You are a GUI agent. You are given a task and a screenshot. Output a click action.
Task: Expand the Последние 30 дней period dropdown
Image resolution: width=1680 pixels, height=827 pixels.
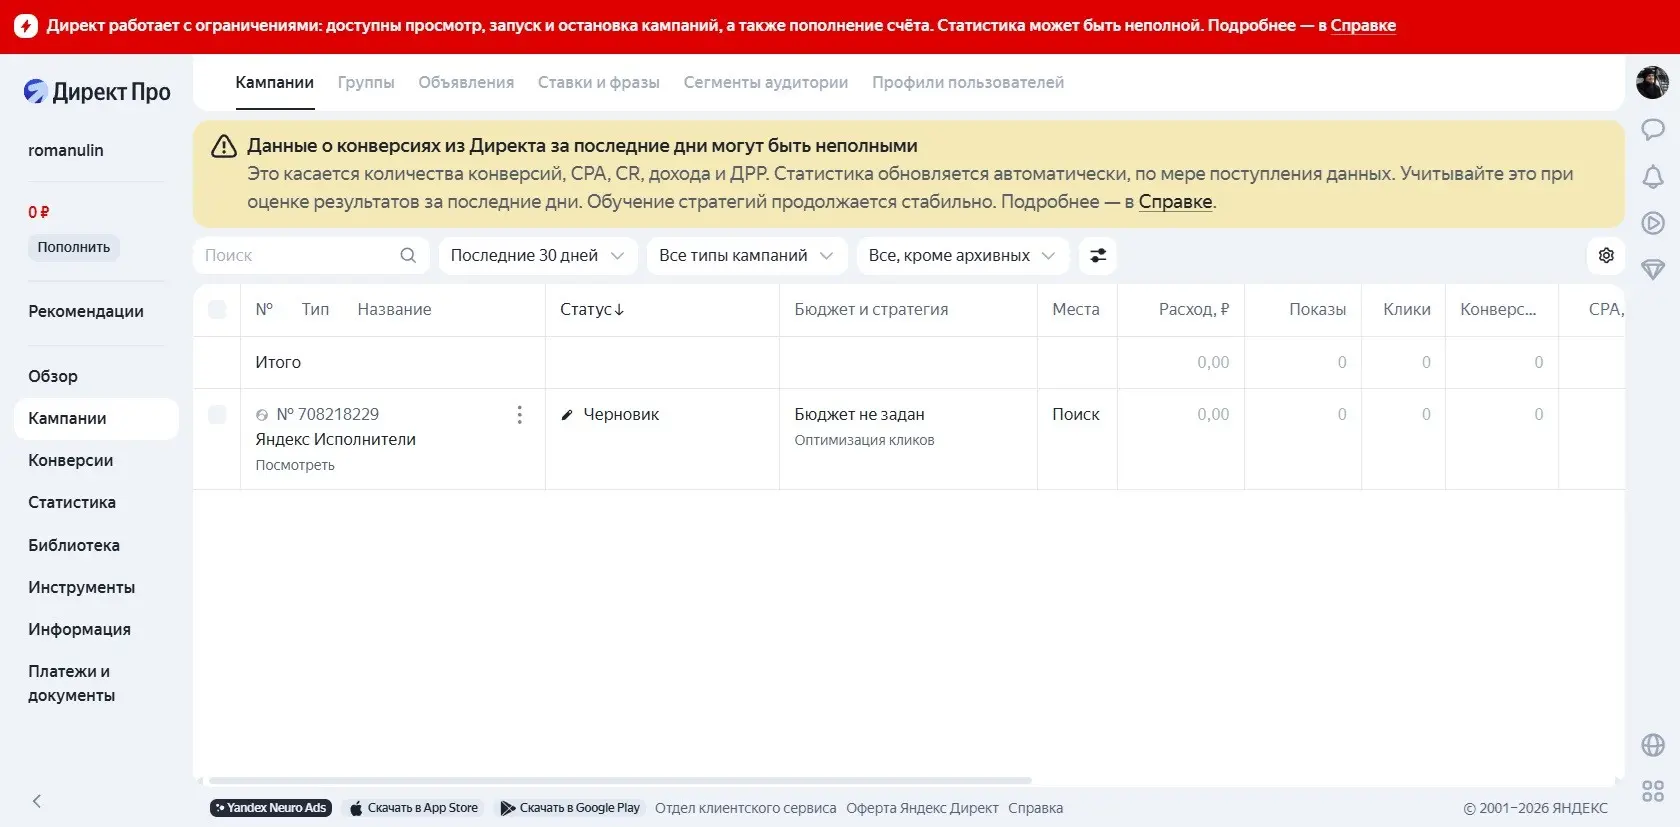(538, 255)
